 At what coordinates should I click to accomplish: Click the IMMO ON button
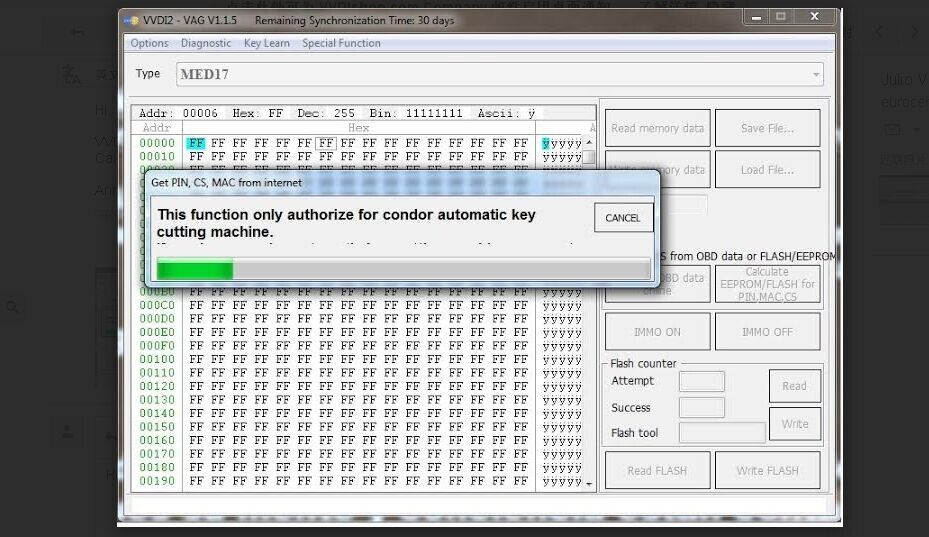[x=657, y=332]
